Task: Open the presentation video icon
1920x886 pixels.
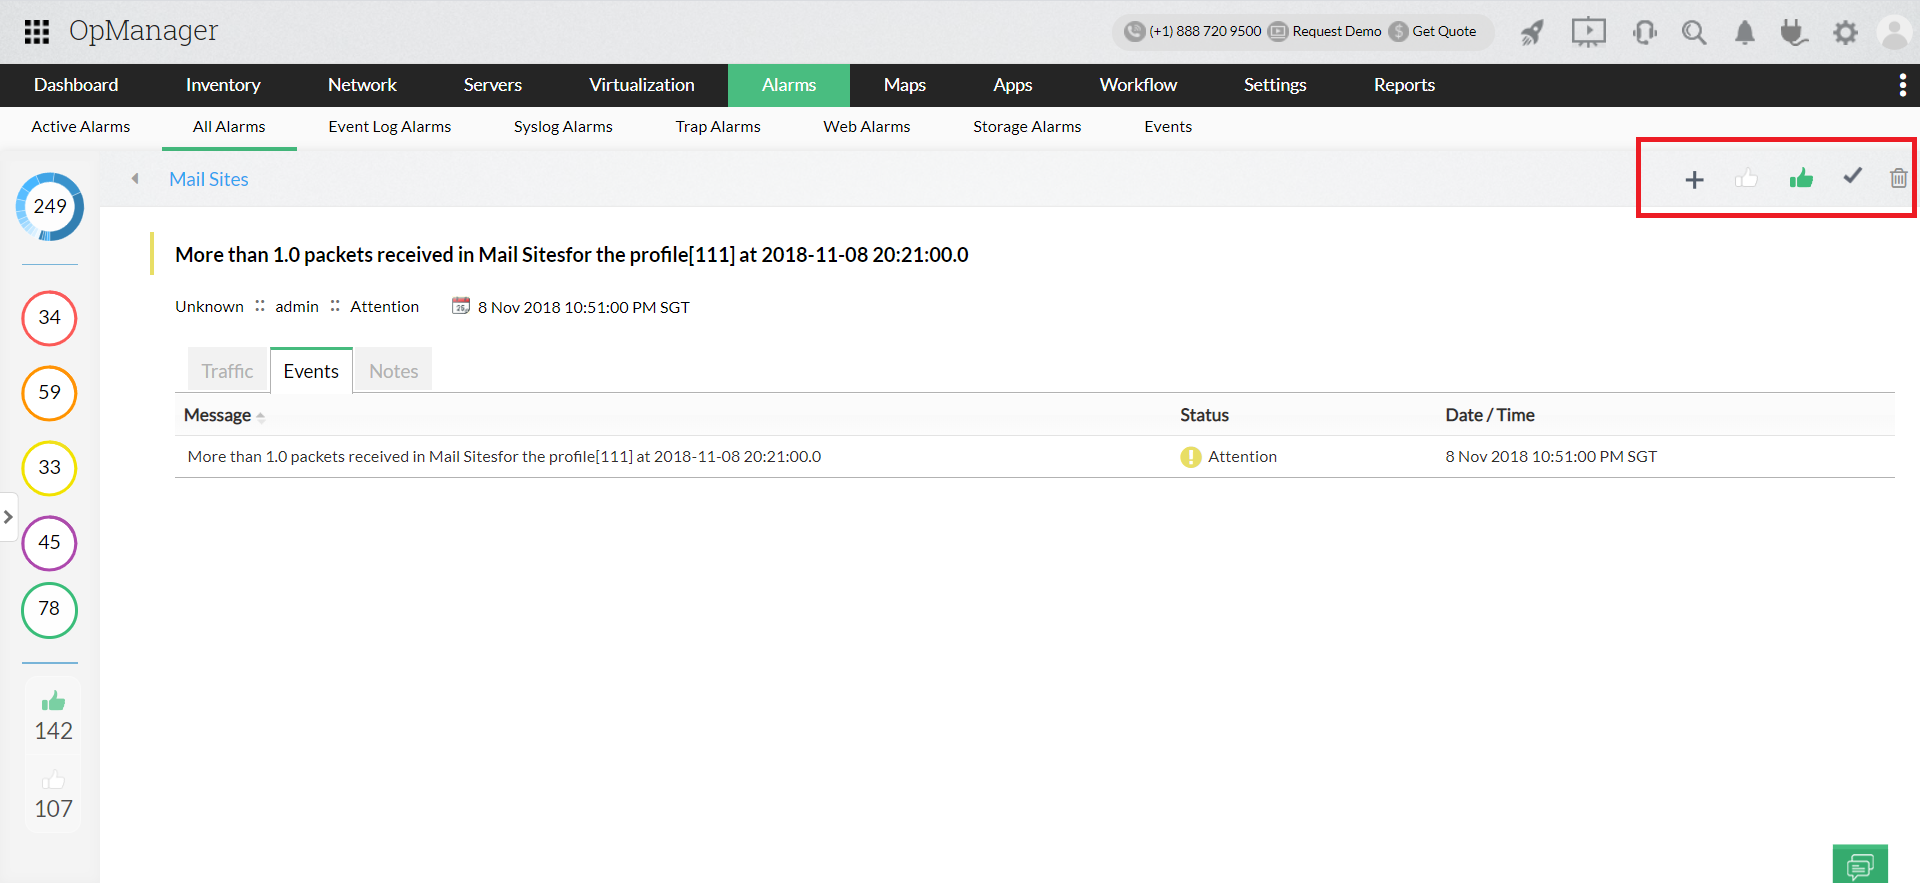Action: pyautogui.click(x=1588, y=33)
